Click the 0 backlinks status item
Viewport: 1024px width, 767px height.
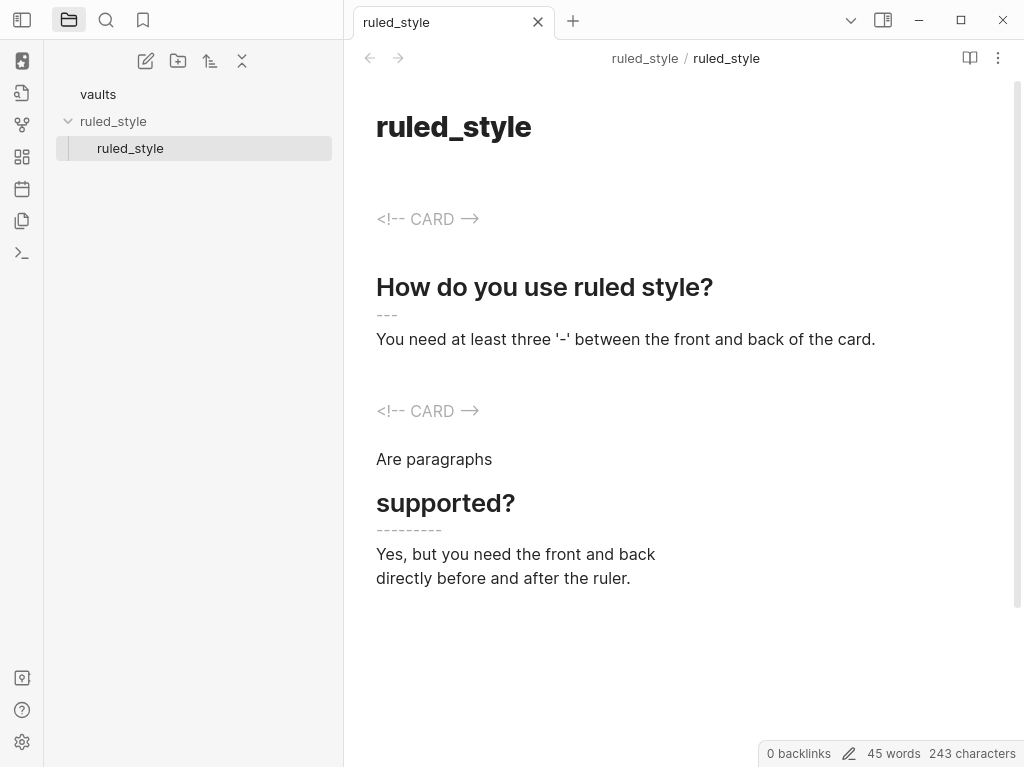click(798, 754)
